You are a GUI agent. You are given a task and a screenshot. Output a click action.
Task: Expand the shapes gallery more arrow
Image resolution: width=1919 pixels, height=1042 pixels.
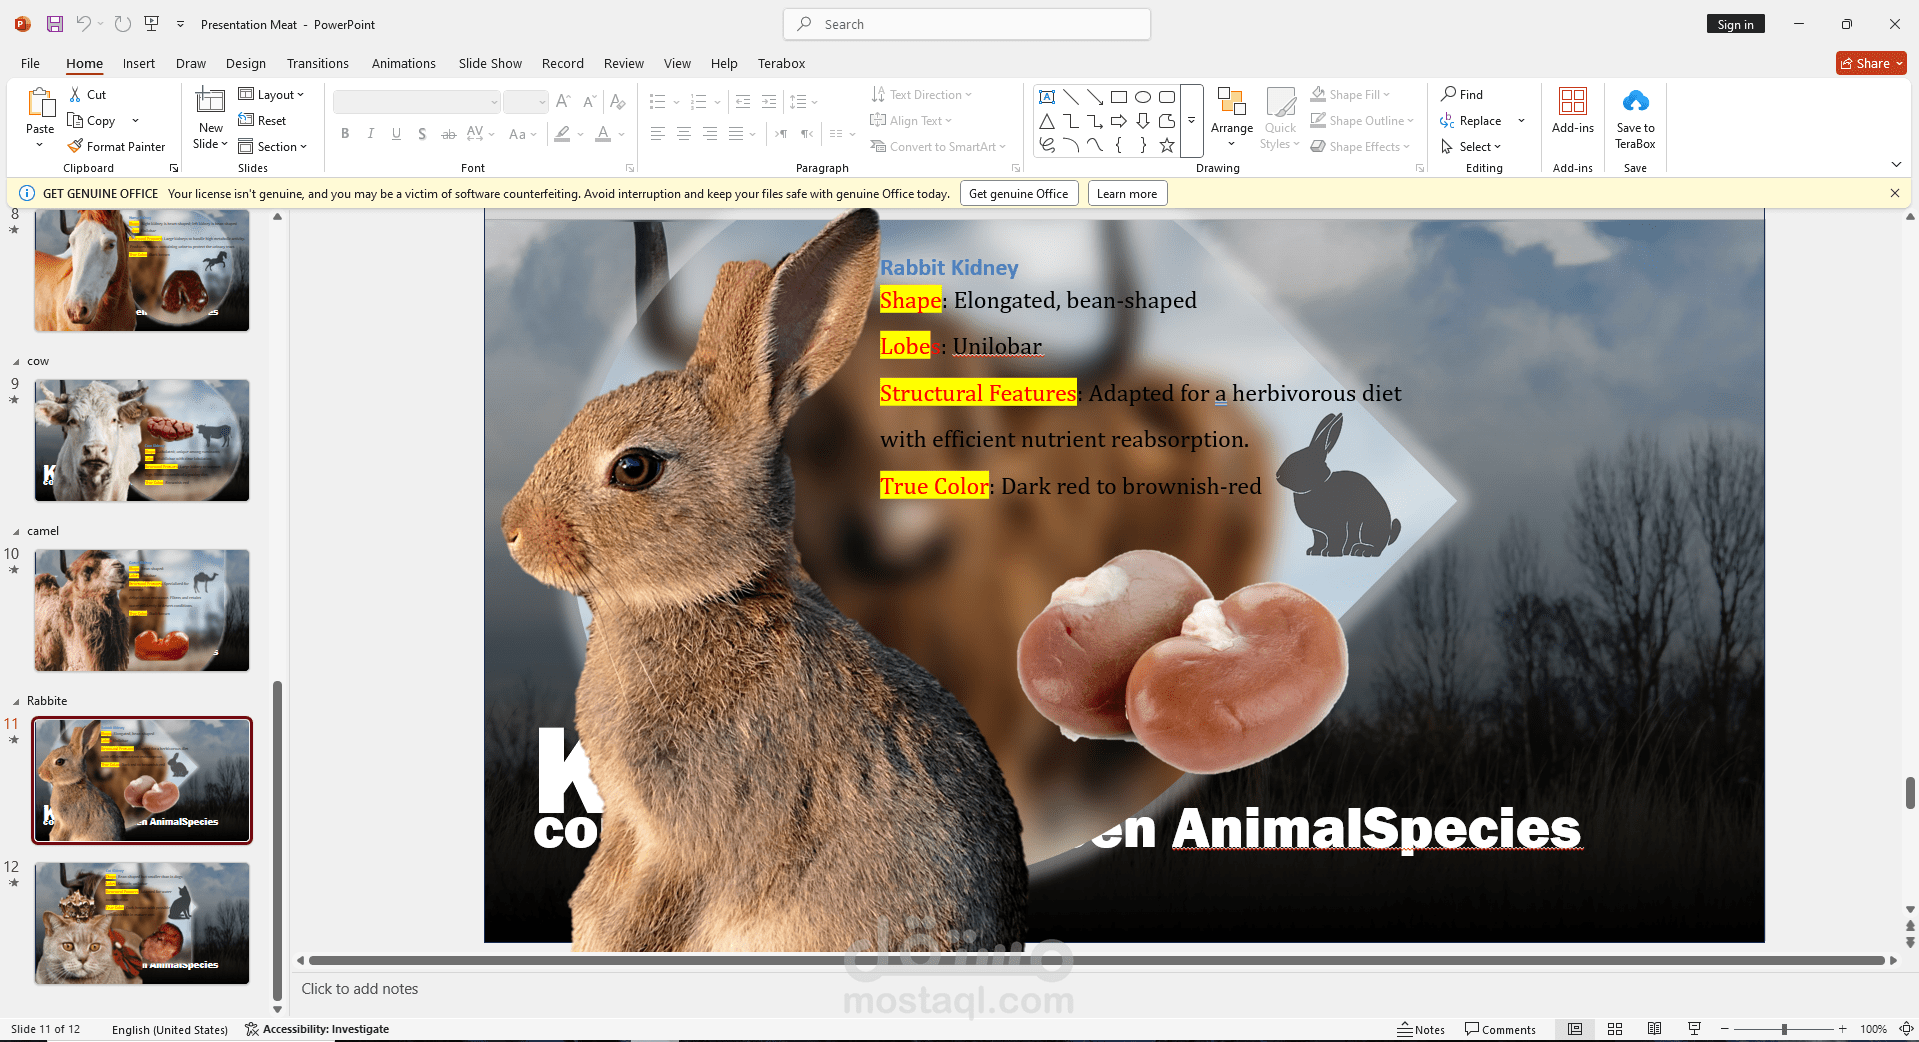(x=1191, y=121)
